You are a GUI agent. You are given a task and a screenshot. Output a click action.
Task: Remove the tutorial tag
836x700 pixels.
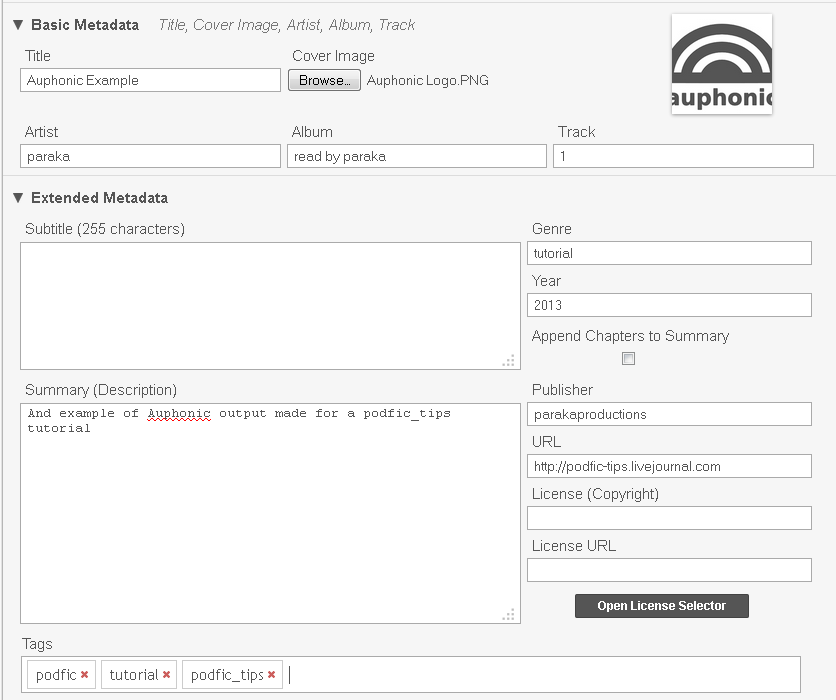(x=166, y=675)
